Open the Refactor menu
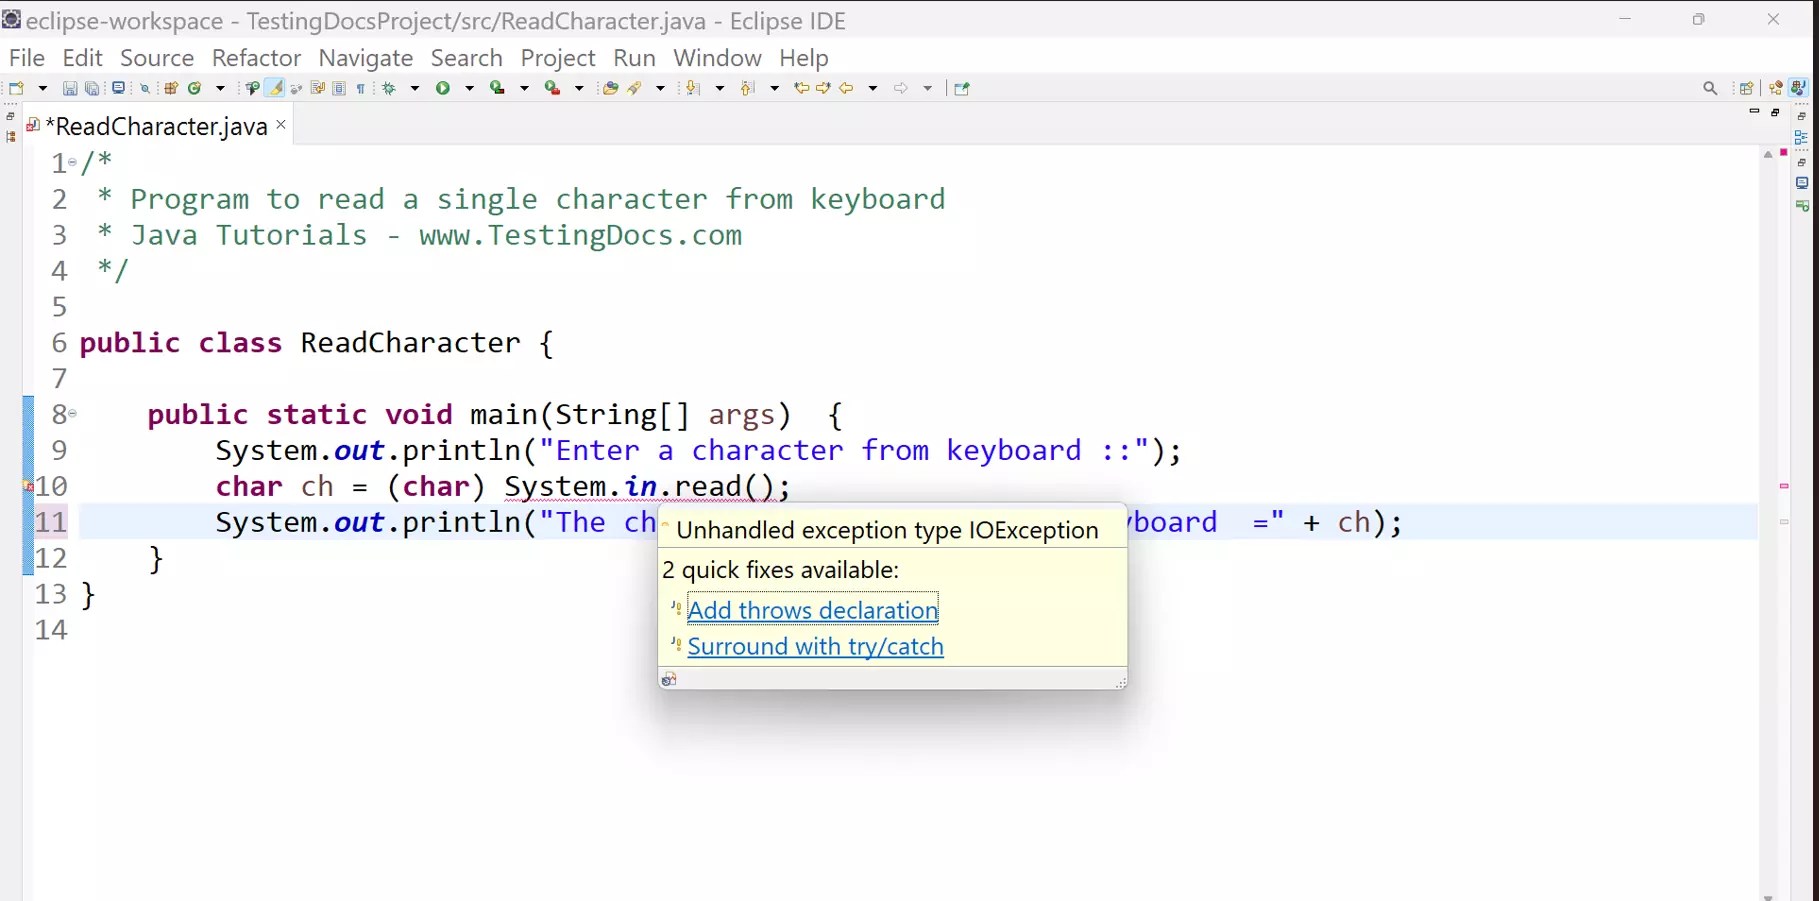 point(256,58)
